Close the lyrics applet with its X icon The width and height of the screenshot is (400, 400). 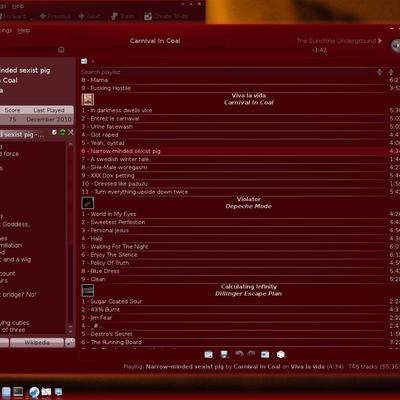tap(71, 132)
